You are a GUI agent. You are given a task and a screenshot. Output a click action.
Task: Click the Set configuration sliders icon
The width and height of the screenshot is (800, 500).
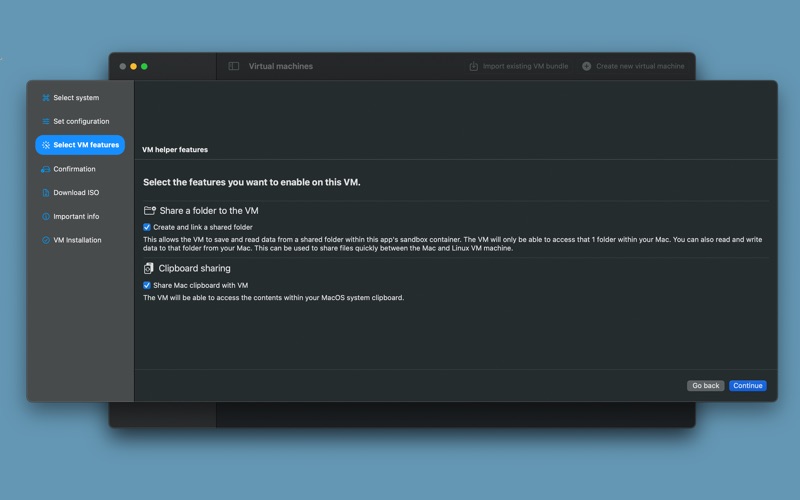coord(45,121)
